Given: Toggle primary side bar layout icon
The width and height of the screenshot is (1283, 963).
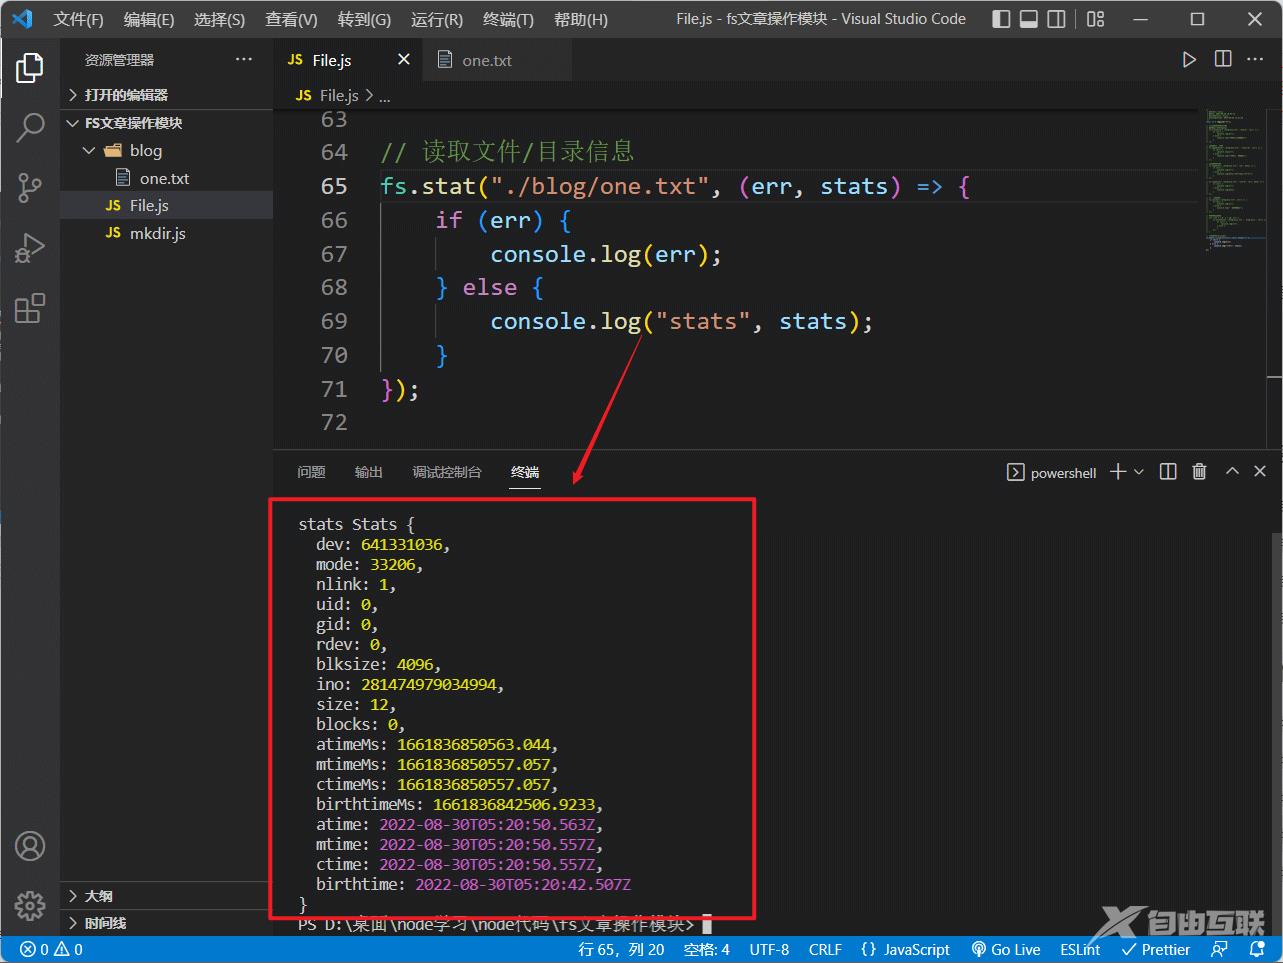Looking at the screenshot, I should coord(1001,19).
